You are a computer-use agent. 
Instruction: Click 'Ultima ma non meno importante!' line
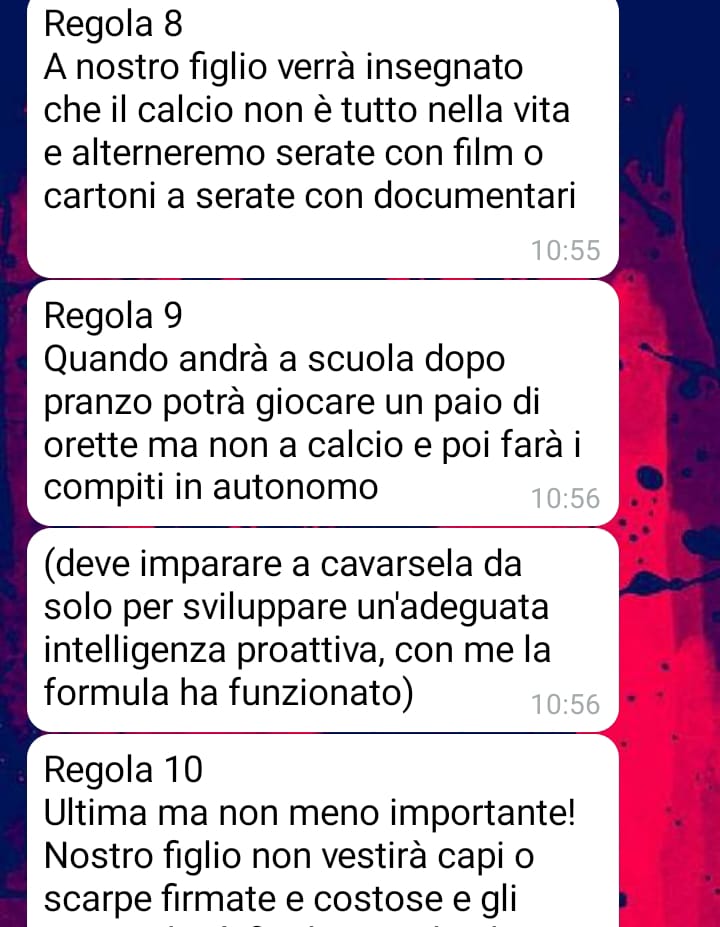tap(309, 813)
